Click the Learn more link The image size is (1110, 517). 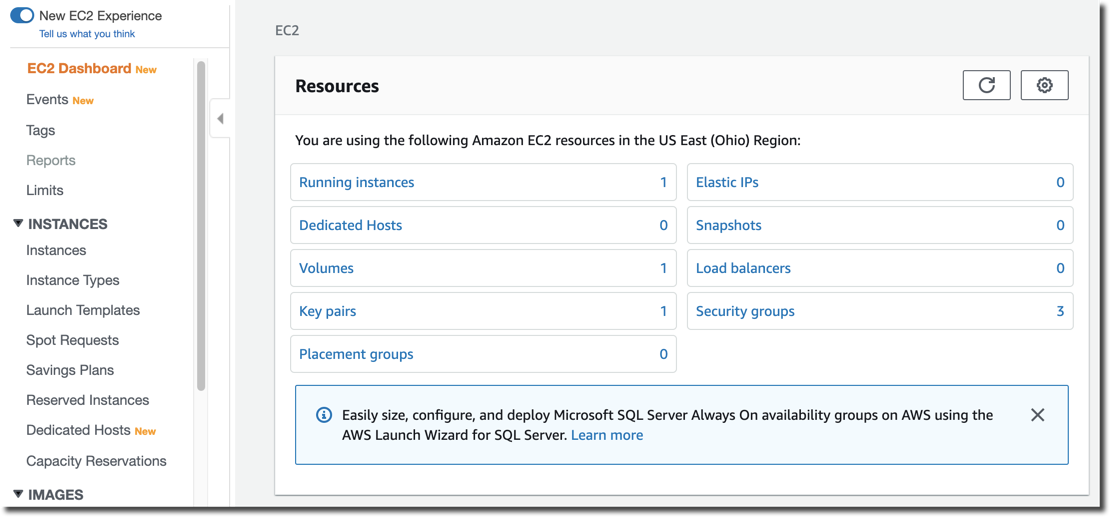(607, 435)
